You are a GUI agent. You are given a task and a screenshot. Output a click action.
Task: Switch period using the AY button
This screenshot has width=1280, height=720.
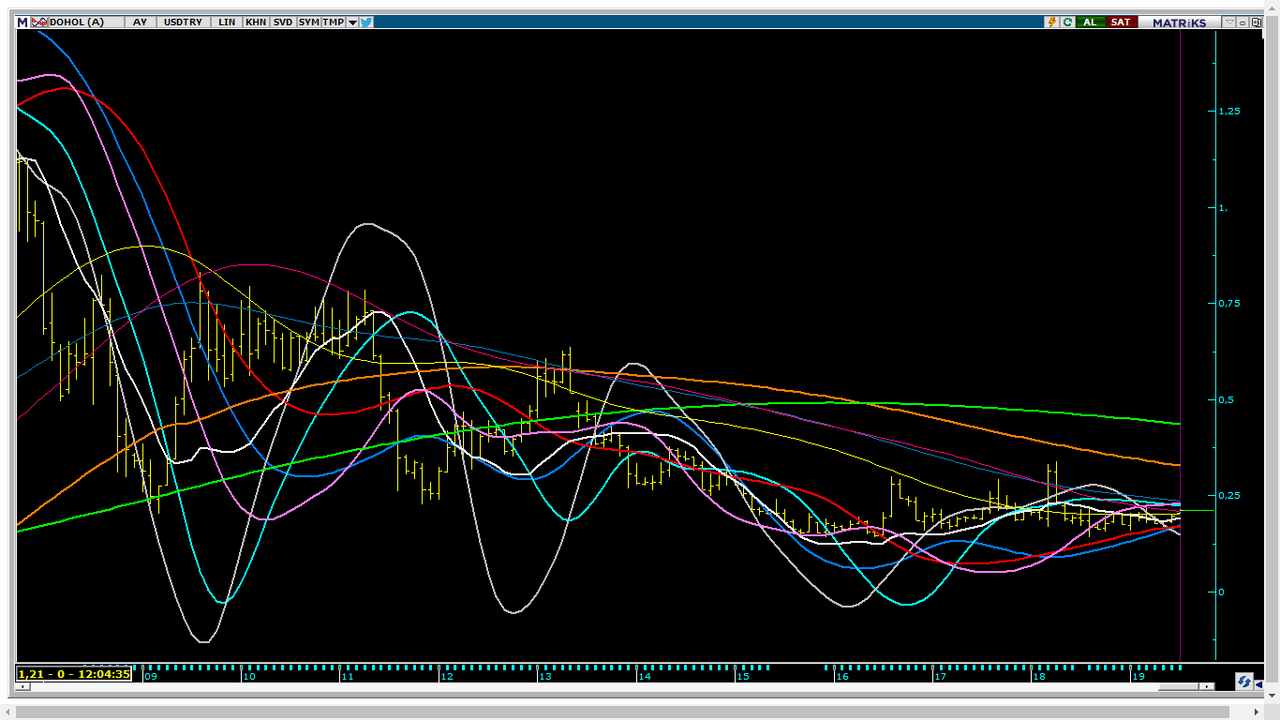tap(140, 22)
